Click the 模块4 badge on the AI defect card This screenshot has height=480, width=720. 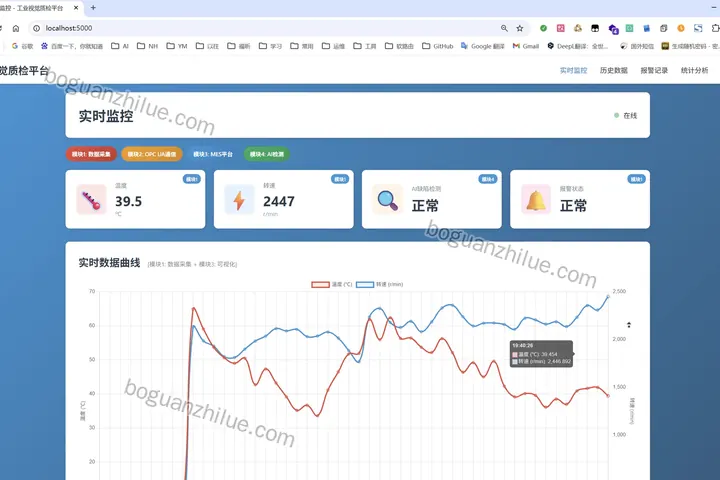point(488,179)
